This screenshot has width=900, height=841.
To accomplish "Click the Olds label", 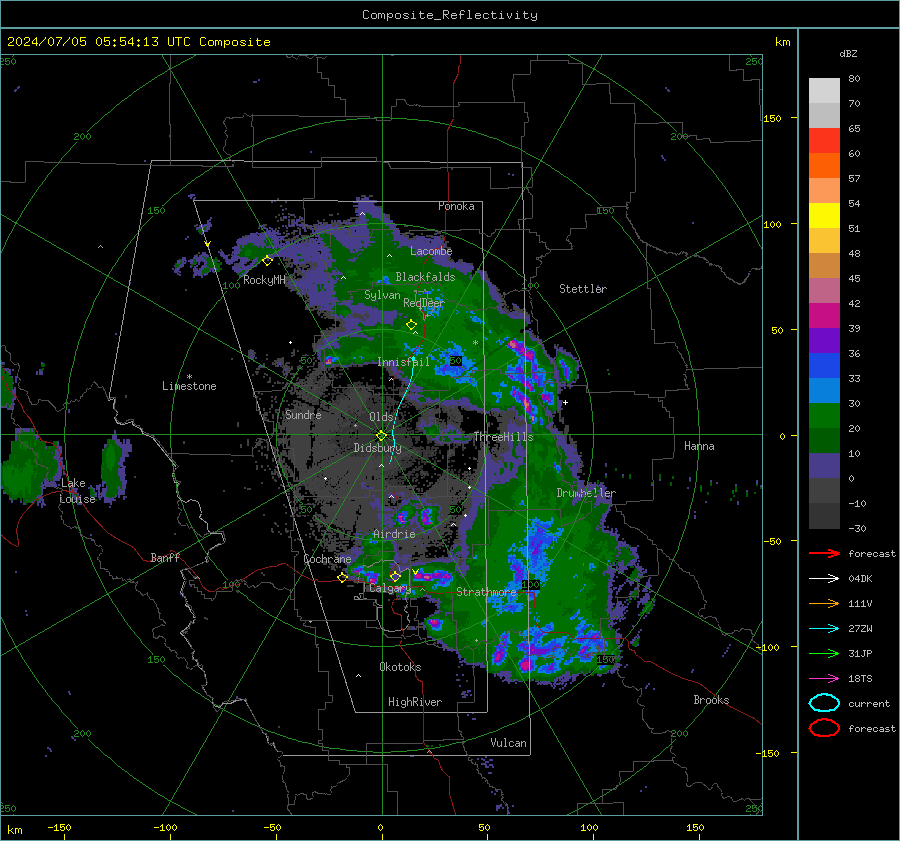I will [x=381, y=417].
